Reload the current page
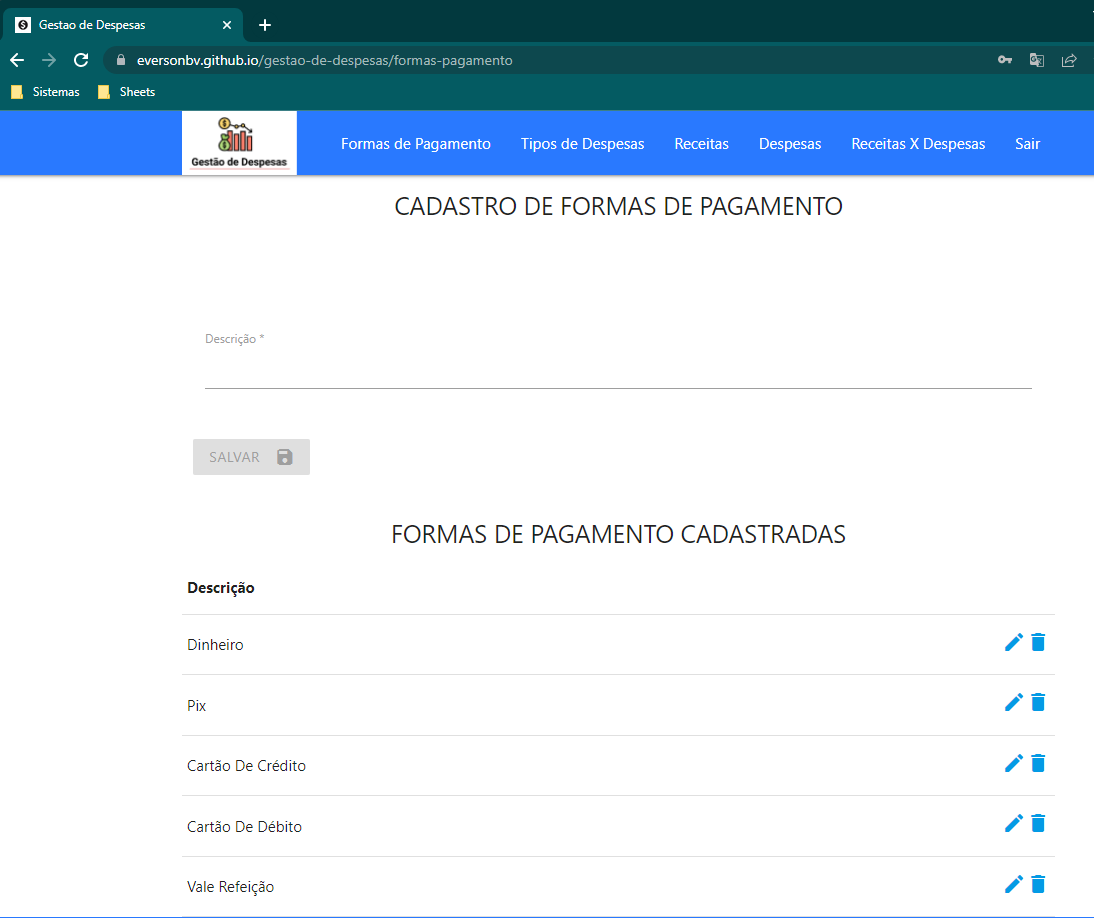 click(x=80, y=59)
